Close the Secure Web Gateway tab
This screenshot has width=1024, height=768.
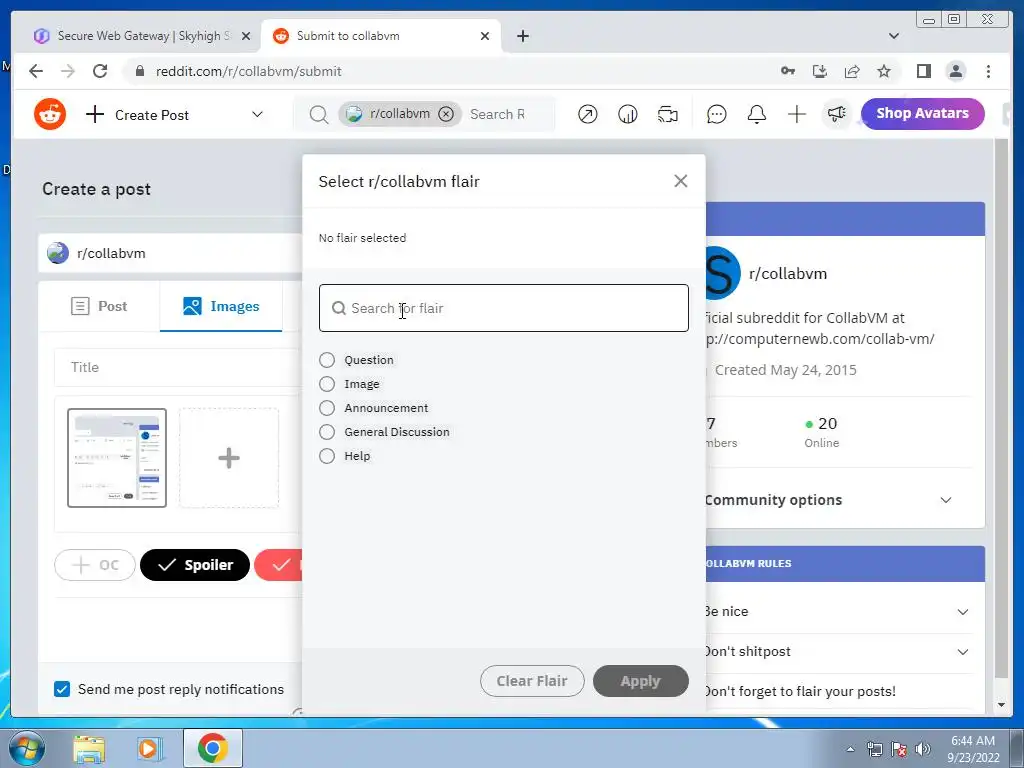[x=246, y=36]
